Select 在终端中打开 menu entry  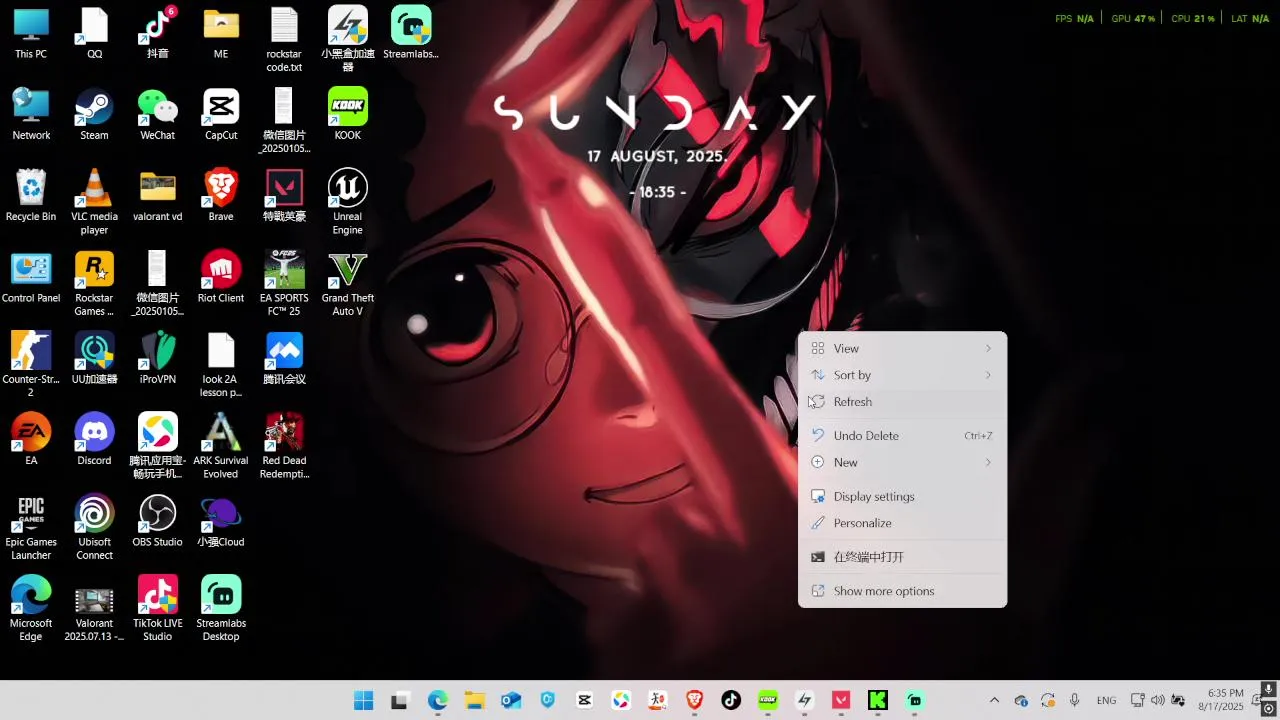[x=902, y=557]
